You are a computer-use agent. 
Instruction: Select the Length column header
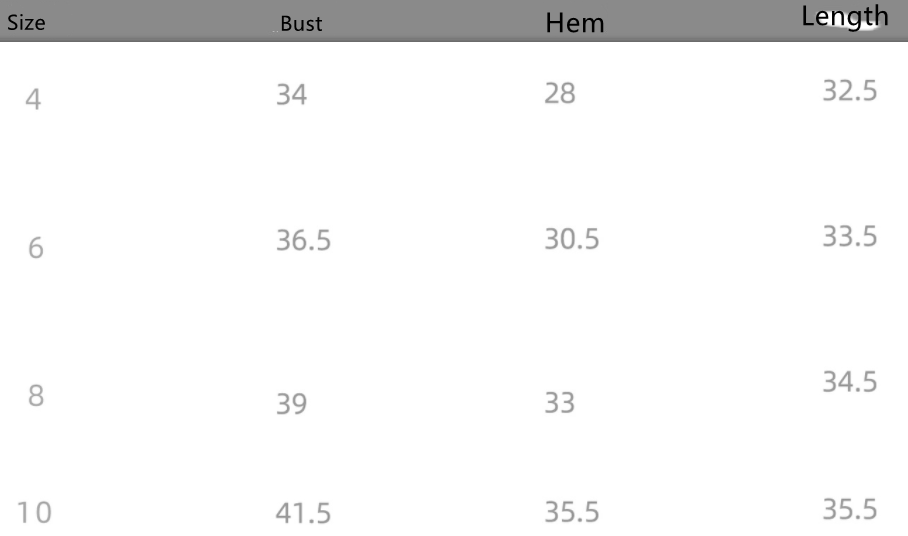tap(844, 16)
